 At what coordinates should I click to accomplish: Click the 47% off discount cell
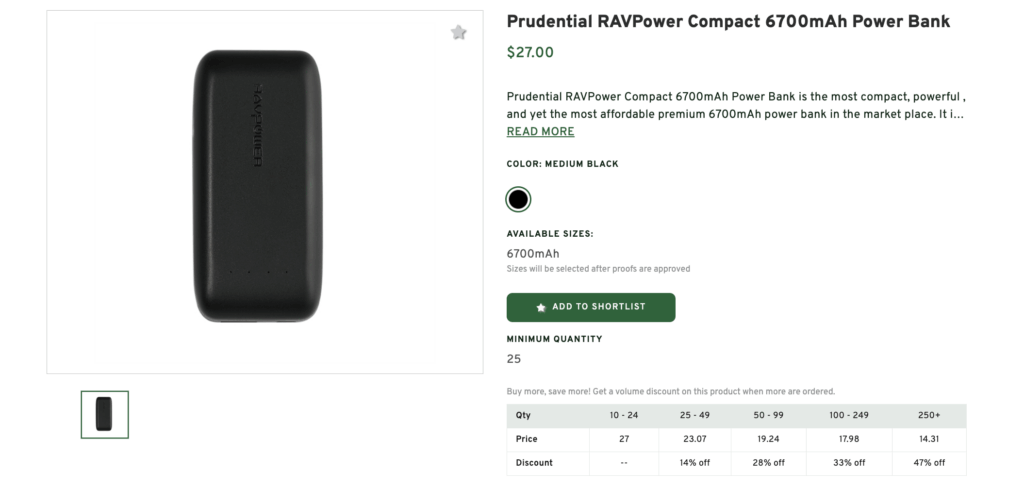pos(929,463)
